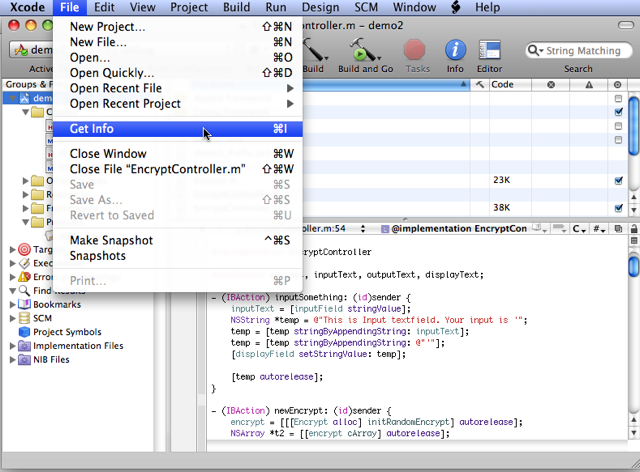Choose Open Quickly… menu item
The height and width of the screenshot is (472, 640).
pyautogui.click(x=178, y=73)
